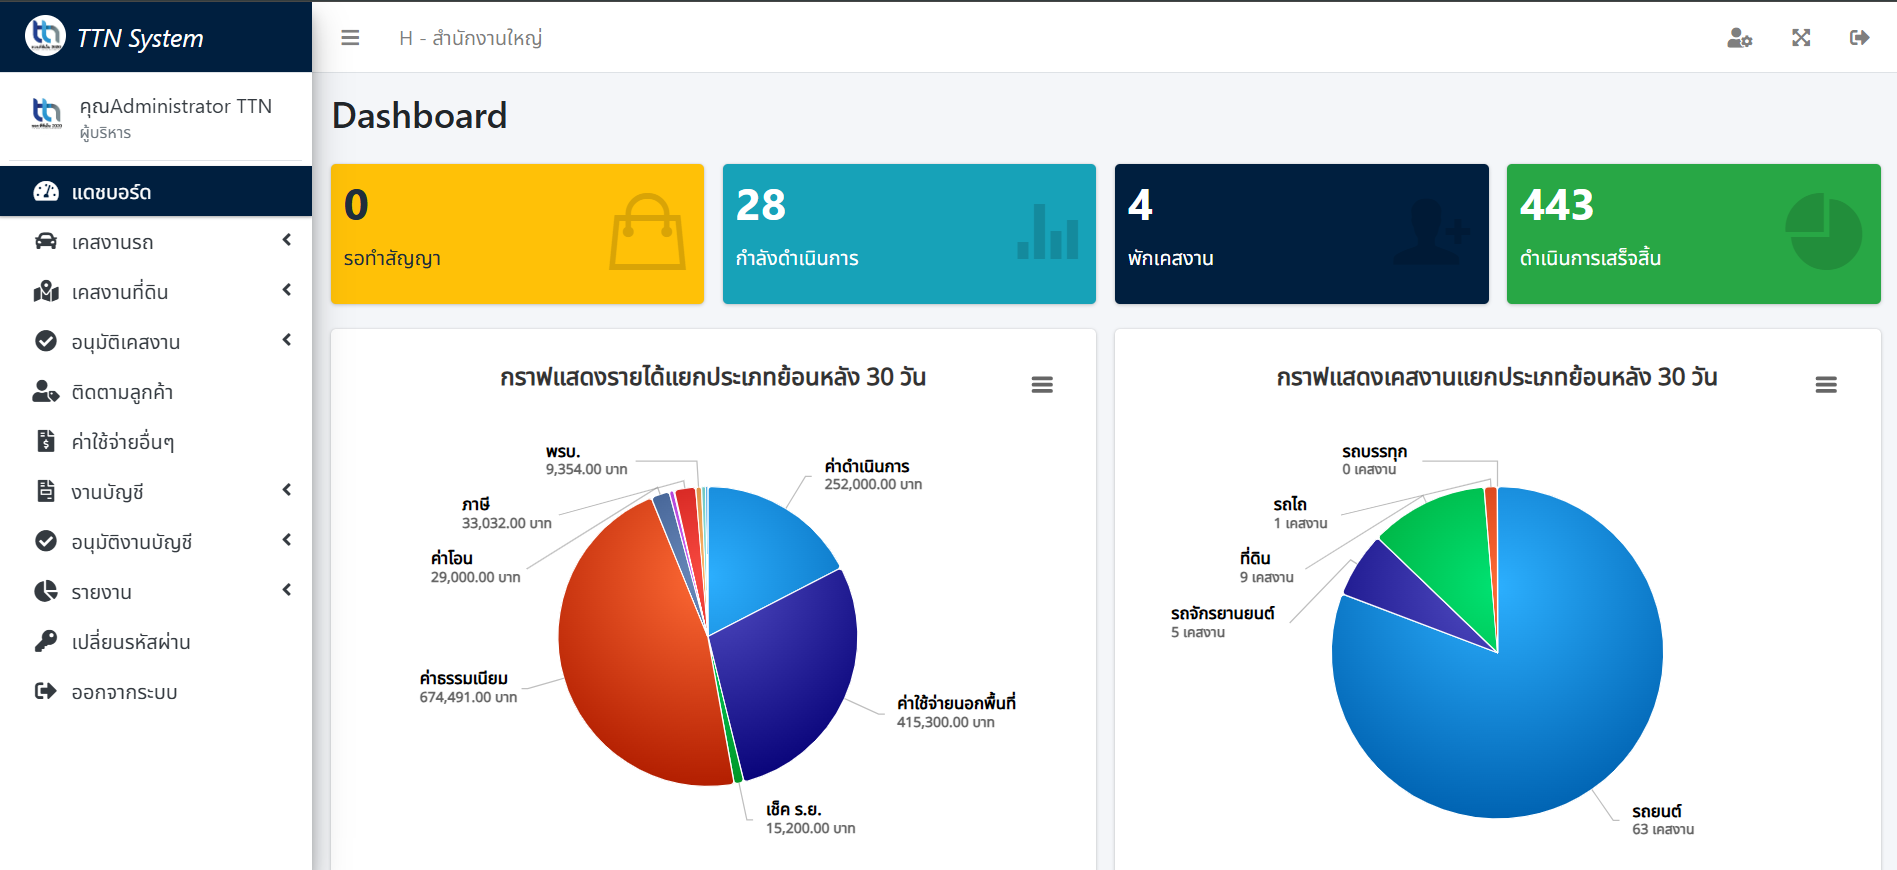Click the key icon for เปลี่ยนรหัสผ่าน
Image resolution: width=1897 pixels, height=870 pixels.
tap(46, 641)
